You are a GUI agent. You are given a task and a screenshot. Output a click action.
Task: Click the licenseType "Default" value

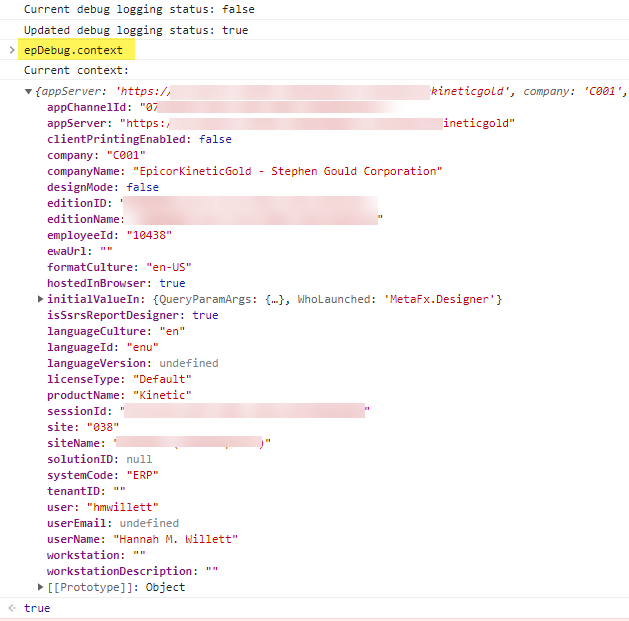pyautogui.click(x=162, y=379)
